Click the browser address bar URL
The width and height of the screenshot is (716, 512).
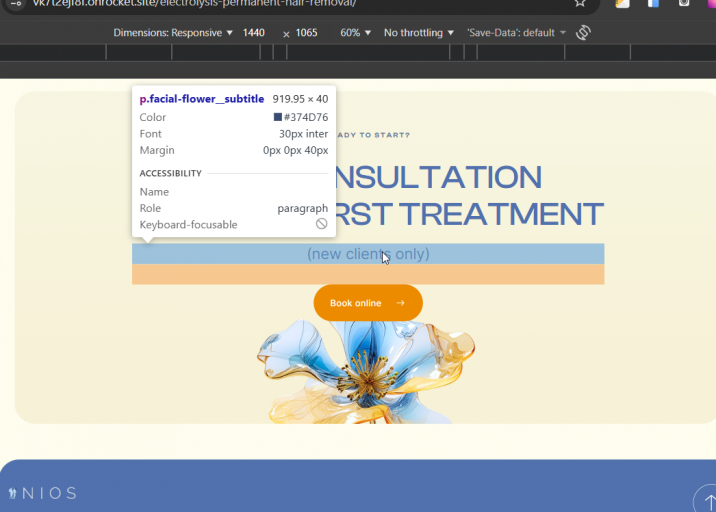click(x=195, y=3)
